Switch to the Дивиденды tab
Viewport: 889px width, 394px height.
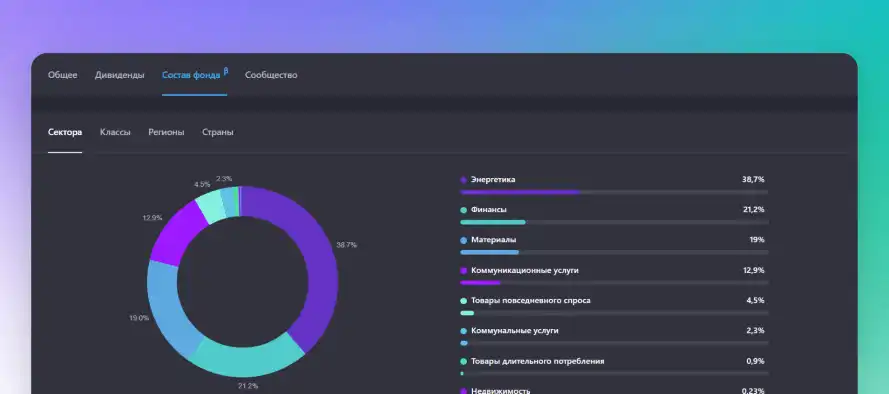pos(120,75)
